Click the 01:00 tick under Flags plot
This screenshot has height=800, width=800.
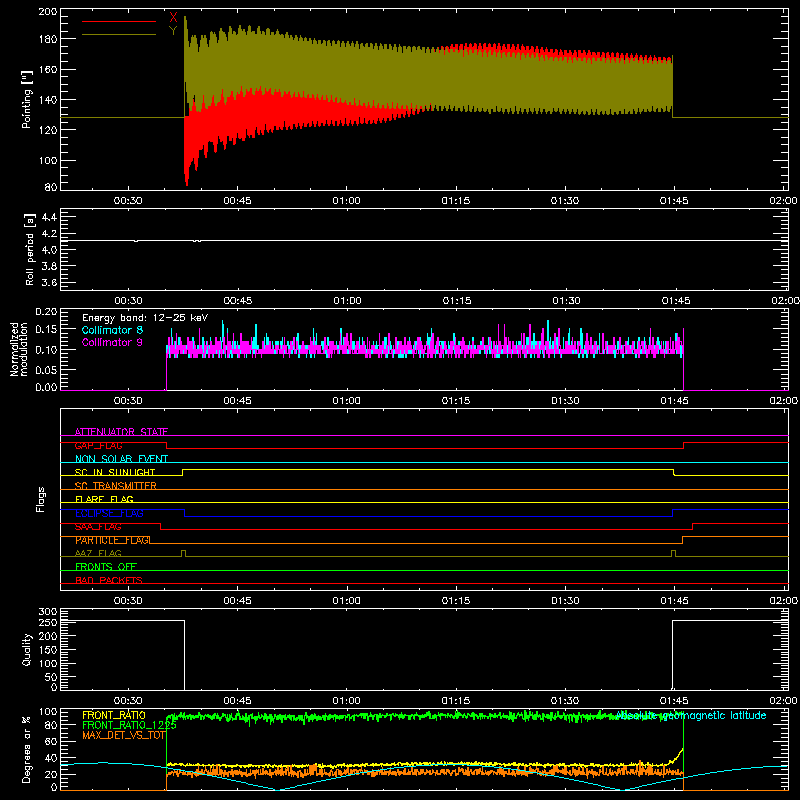(x=346, y=601)
